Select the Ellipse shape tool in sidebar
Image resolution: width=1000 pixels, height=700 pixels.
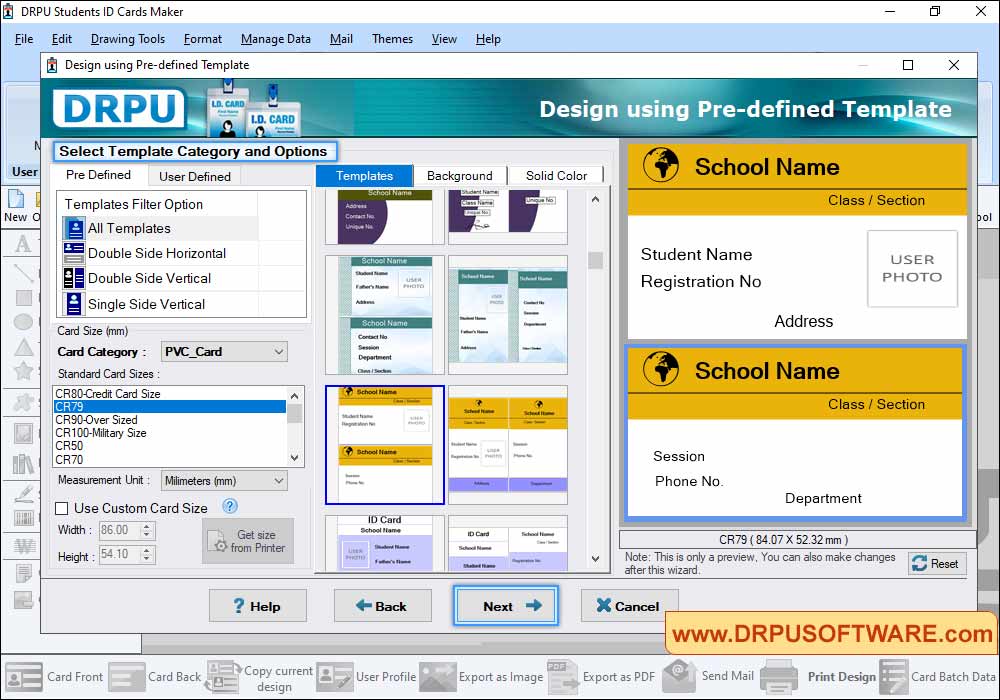coord(23,322)
